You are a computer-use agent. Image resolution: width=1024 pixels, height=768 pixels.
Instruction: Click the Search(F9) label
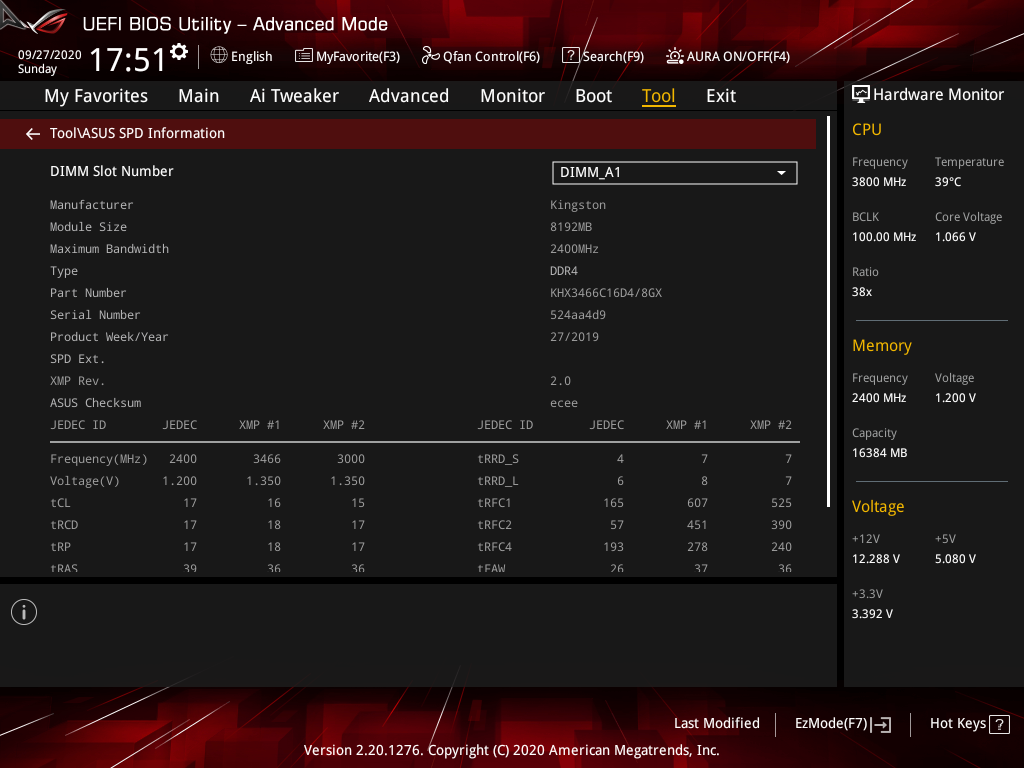pos(613,57)
